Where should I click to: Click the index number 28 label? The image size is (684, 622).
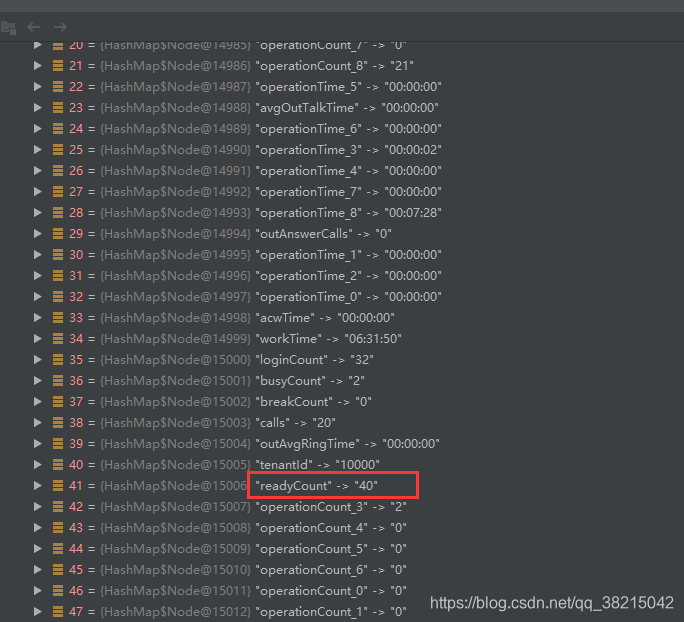[76, 212]
